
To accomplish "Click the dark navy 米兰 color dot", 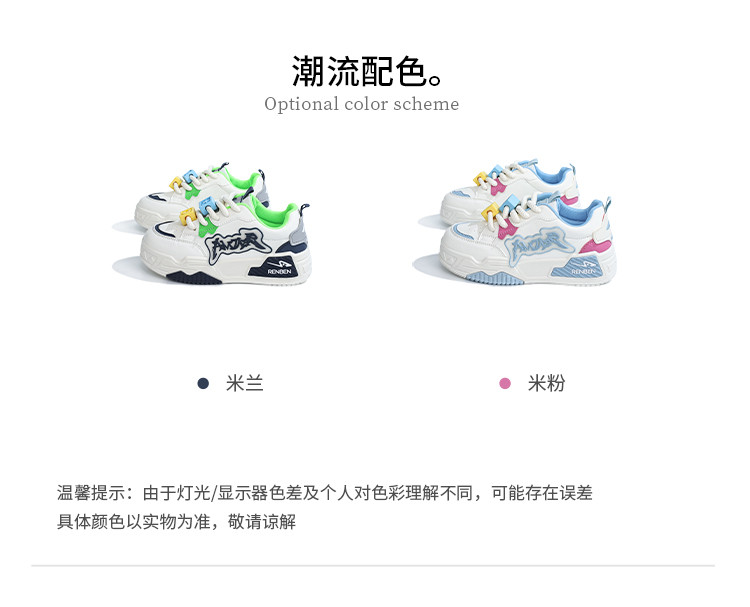I will click(x=203, y=383).
